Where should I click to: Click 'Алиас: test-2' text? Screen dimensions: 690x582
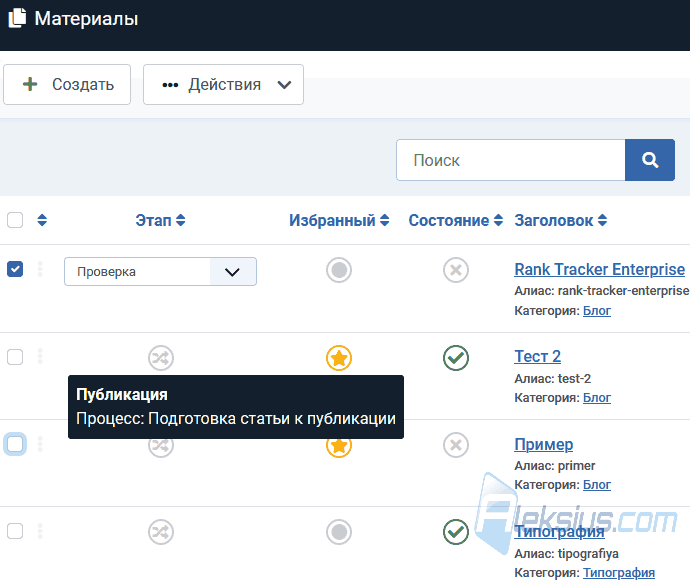pyautogui.click(x=553, y=378)
